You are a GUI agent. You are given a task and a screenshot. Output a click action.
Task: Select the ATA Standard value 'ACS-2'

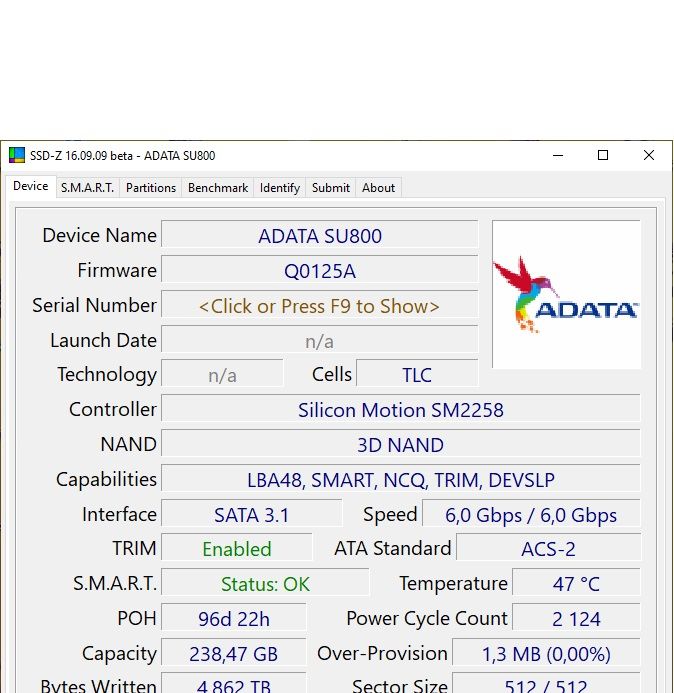pos(548,548)
